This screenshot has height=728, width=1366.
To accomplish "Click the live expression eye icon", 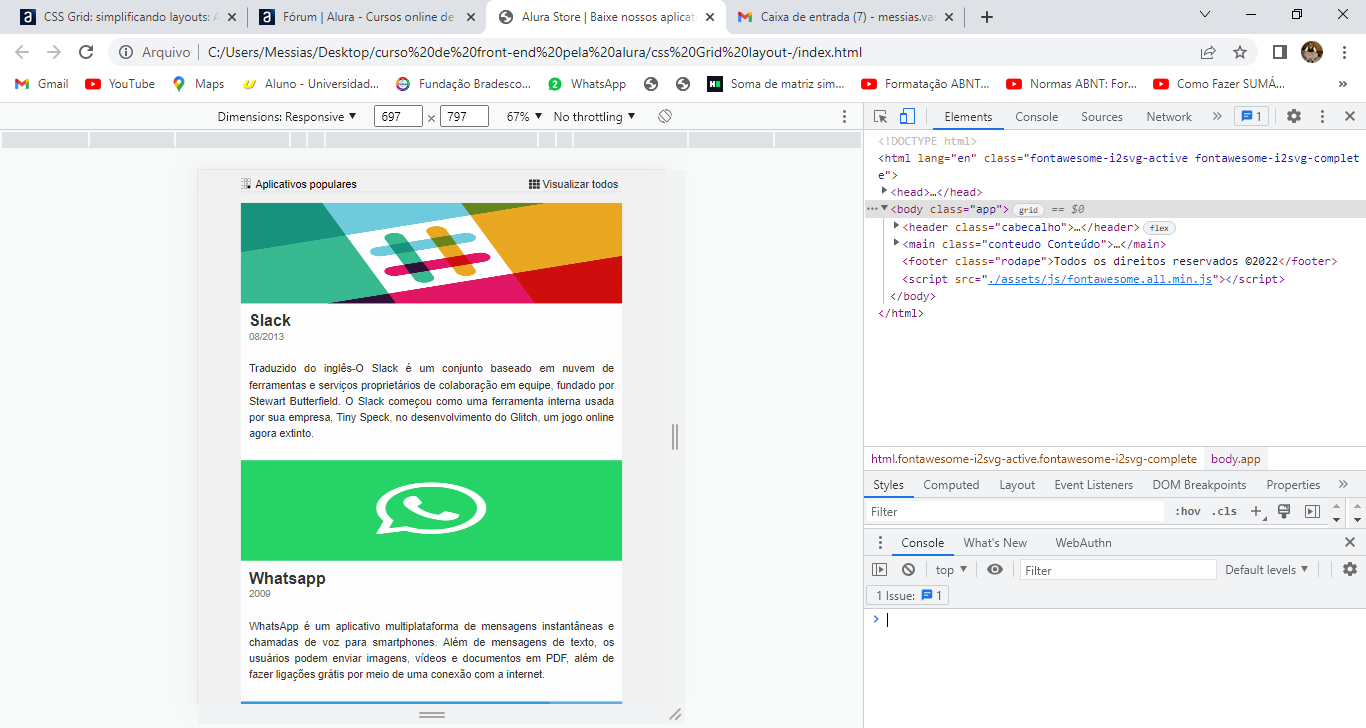I will tap(995, 570).
